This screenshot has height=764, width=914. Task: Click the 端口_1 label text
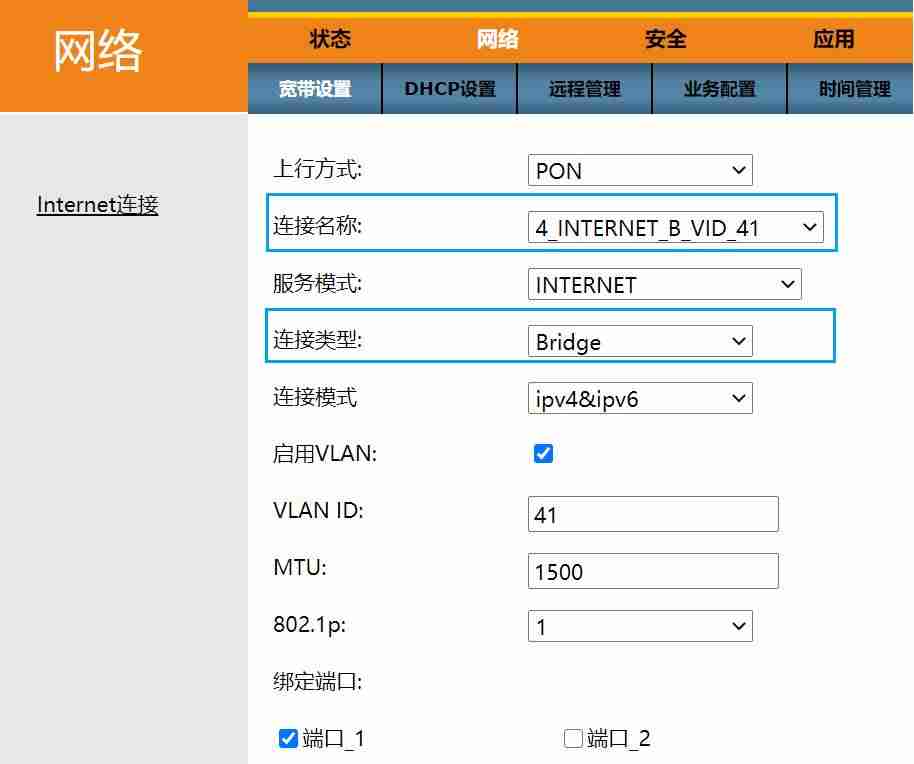click(x=333, y=739)
